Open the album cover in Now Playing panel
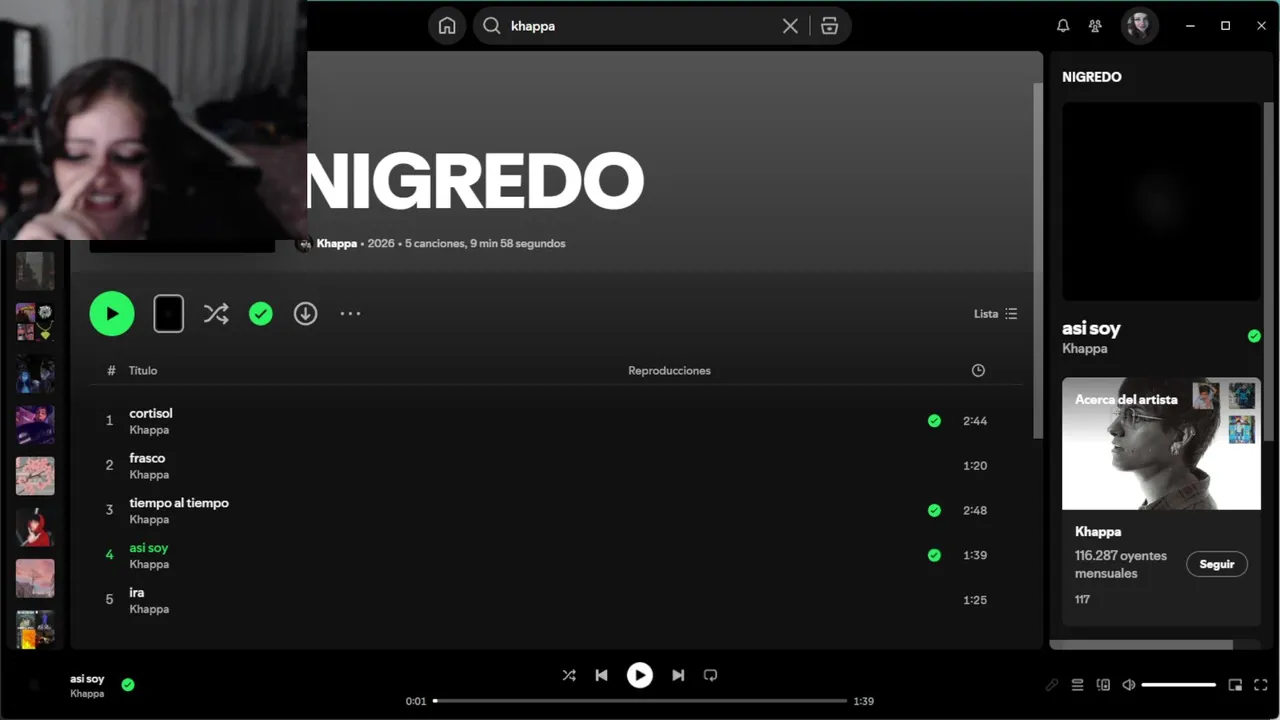Viewport: 1280px width, 720px height. point(1161,201)
